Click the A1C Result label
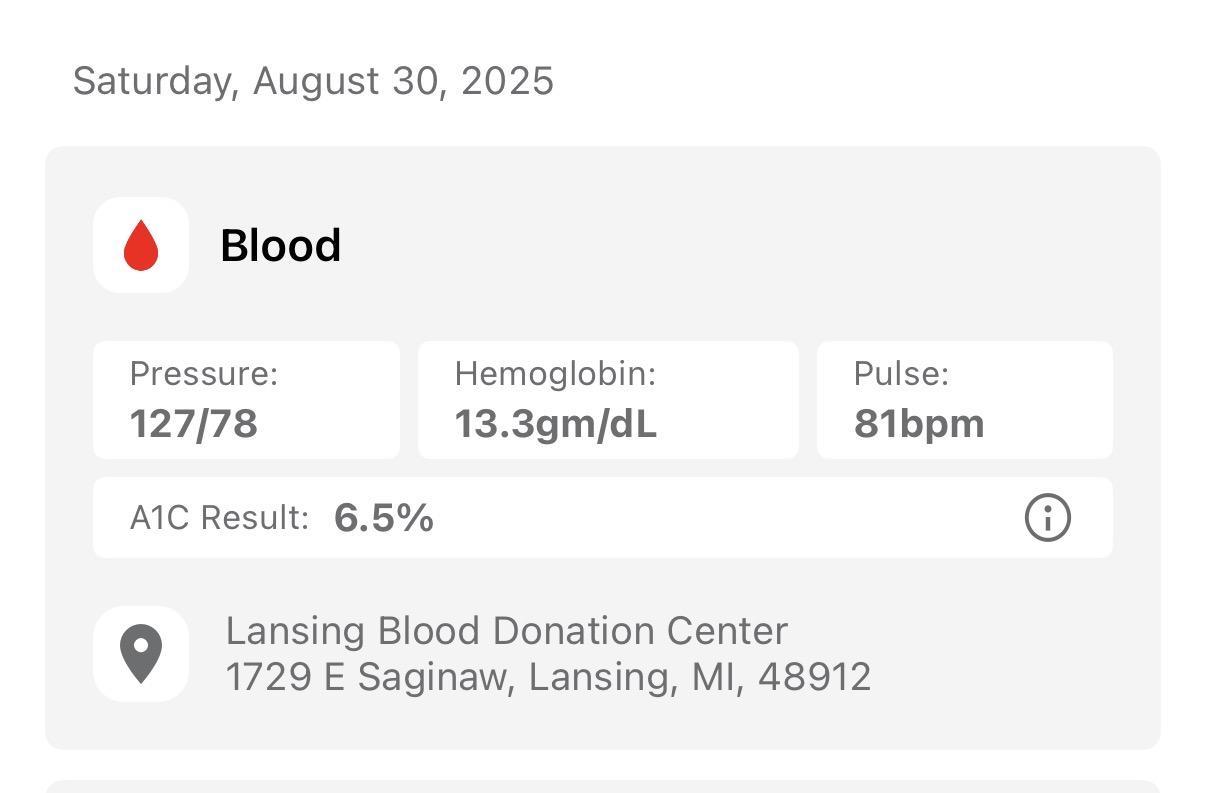1206x793 pixels. point(220,518)
